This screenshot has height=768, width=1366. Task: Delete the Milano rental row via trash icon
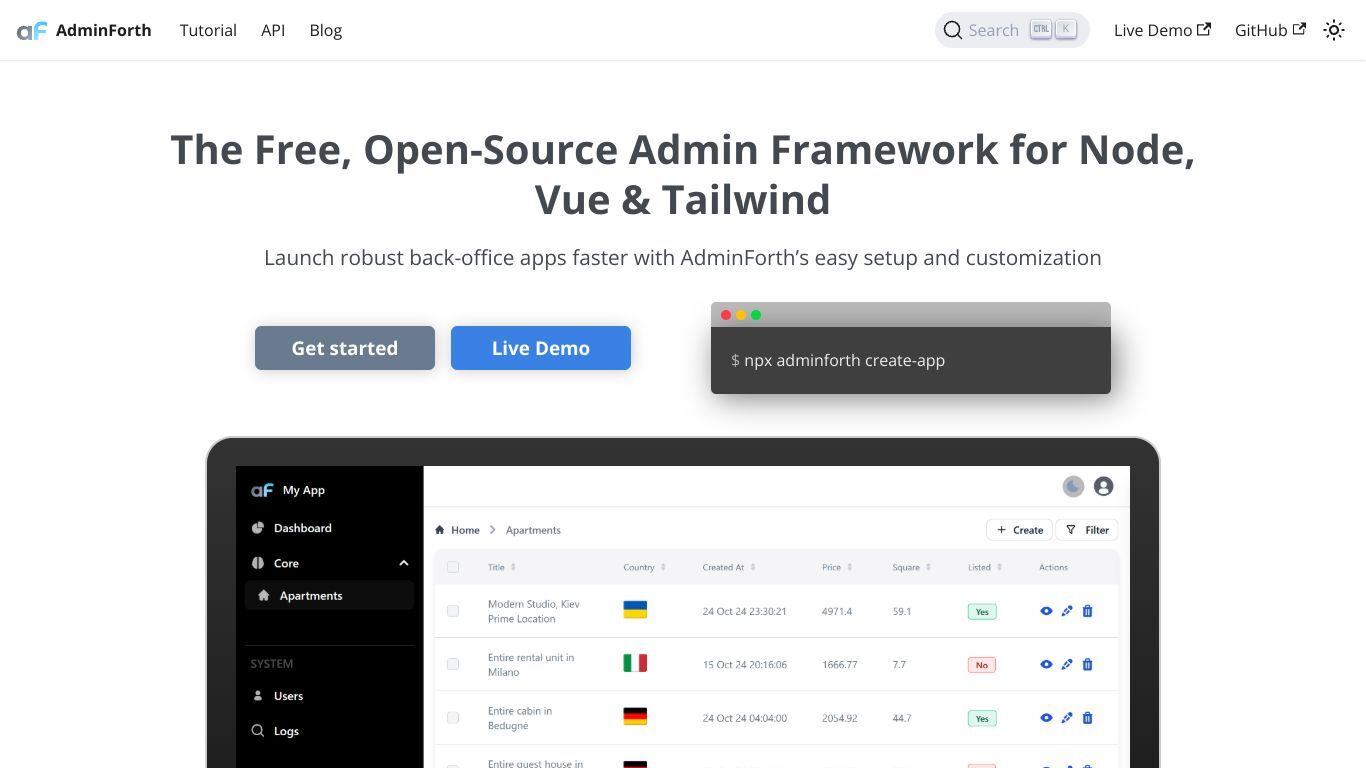pyautogui.click(x=1087, y=664)
